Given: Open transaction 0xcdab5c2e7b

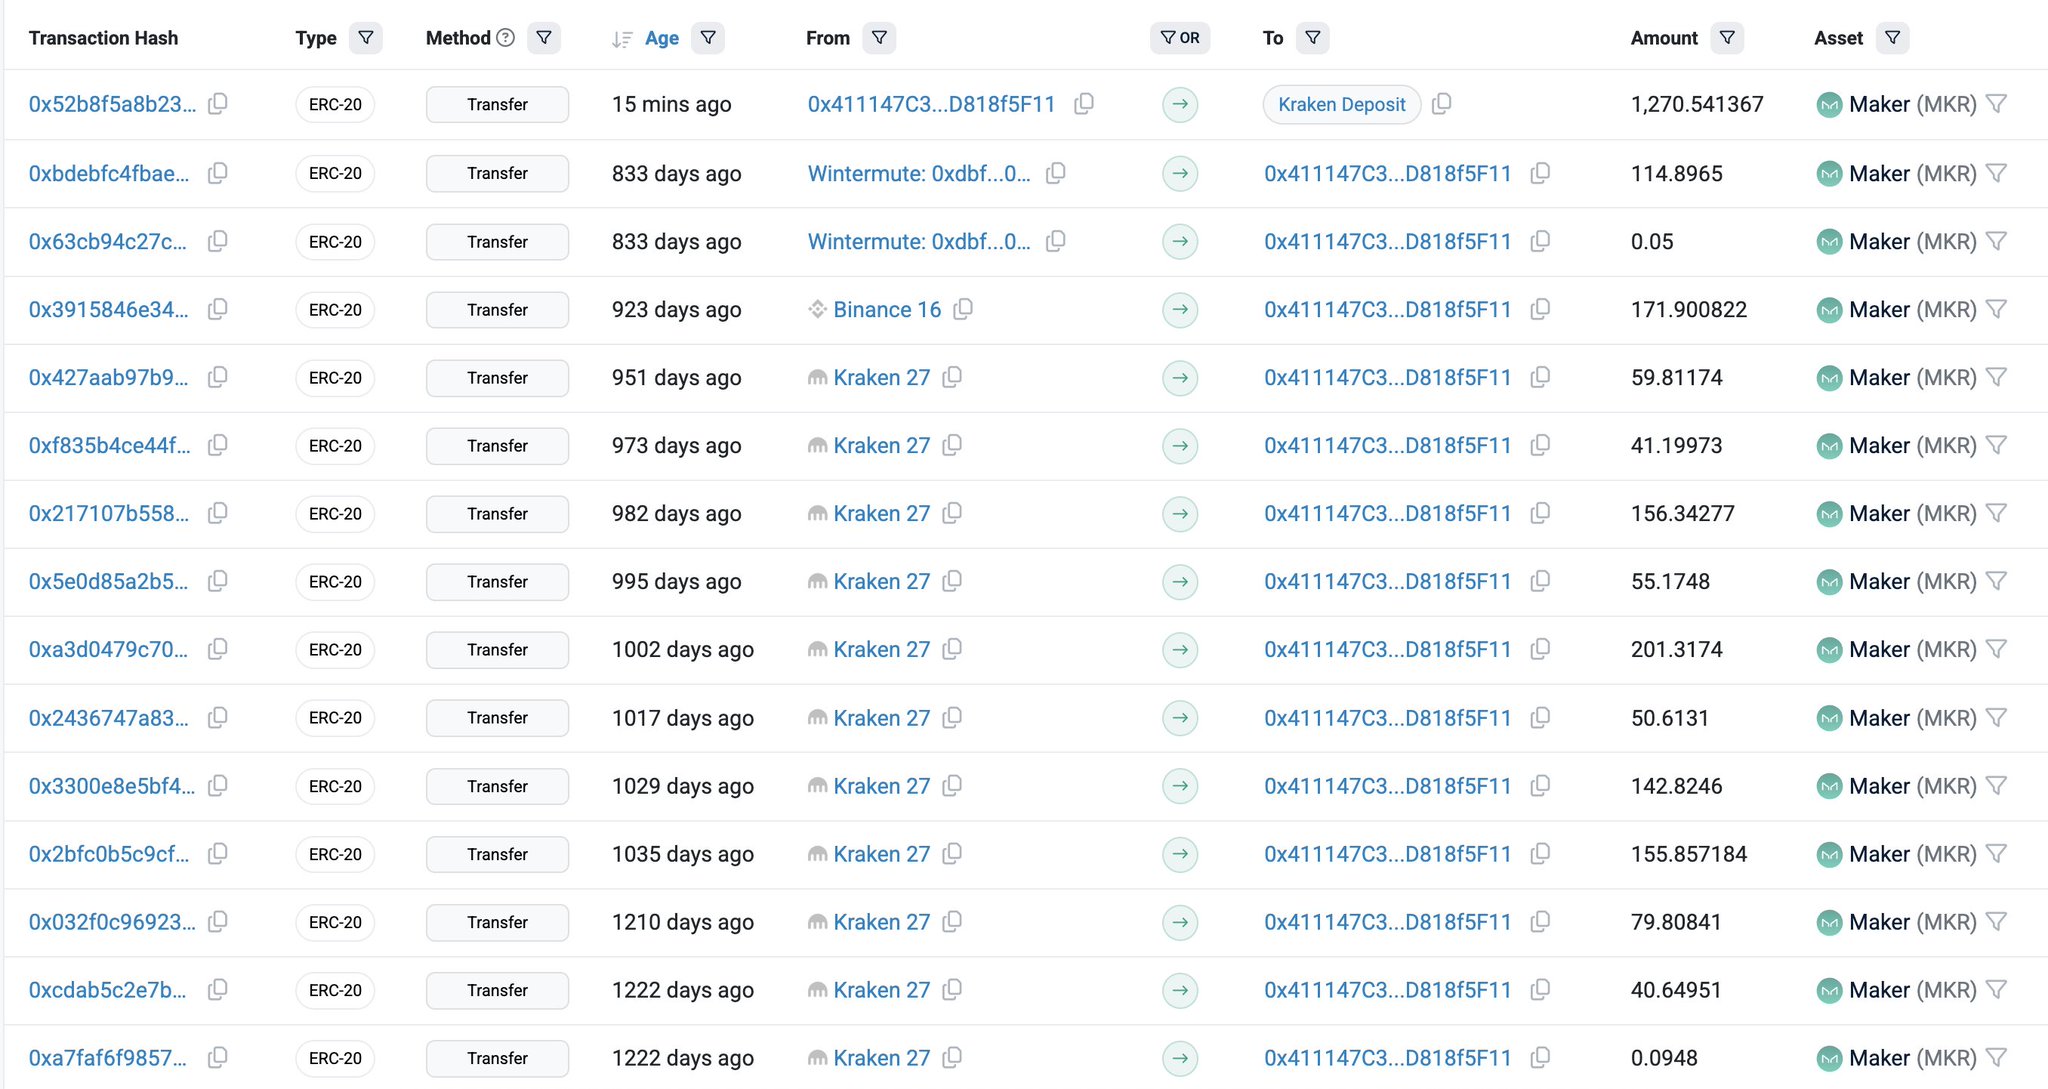Looking at the screenshot, I should [107, 990].
